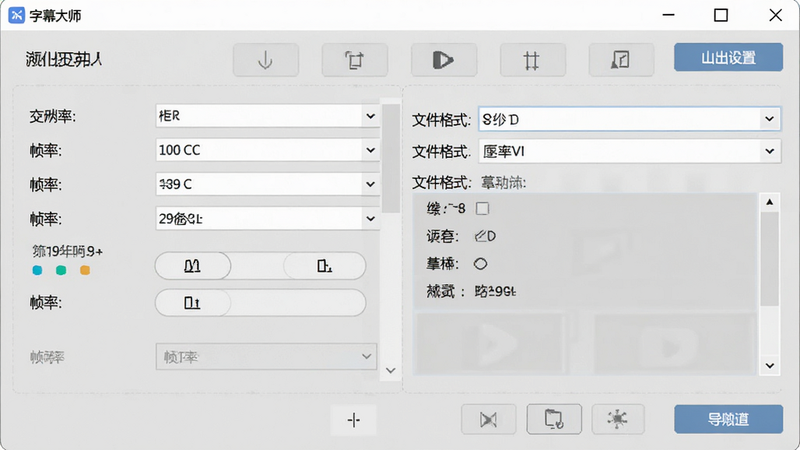Click the mirror flip icon button
Screen dimensions: 800x450
488,419
